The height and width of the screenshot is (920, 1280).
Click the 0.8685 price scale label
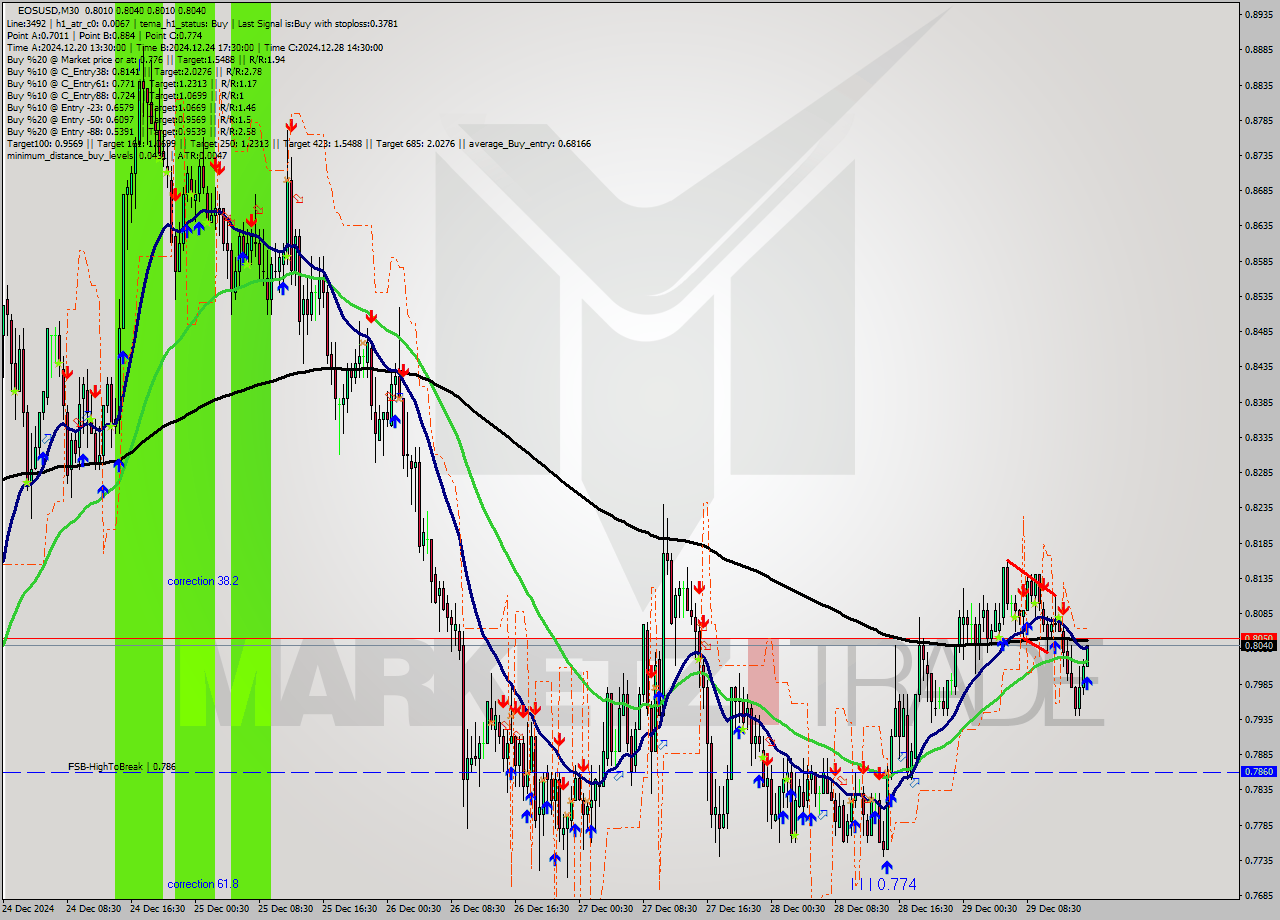1258,190
